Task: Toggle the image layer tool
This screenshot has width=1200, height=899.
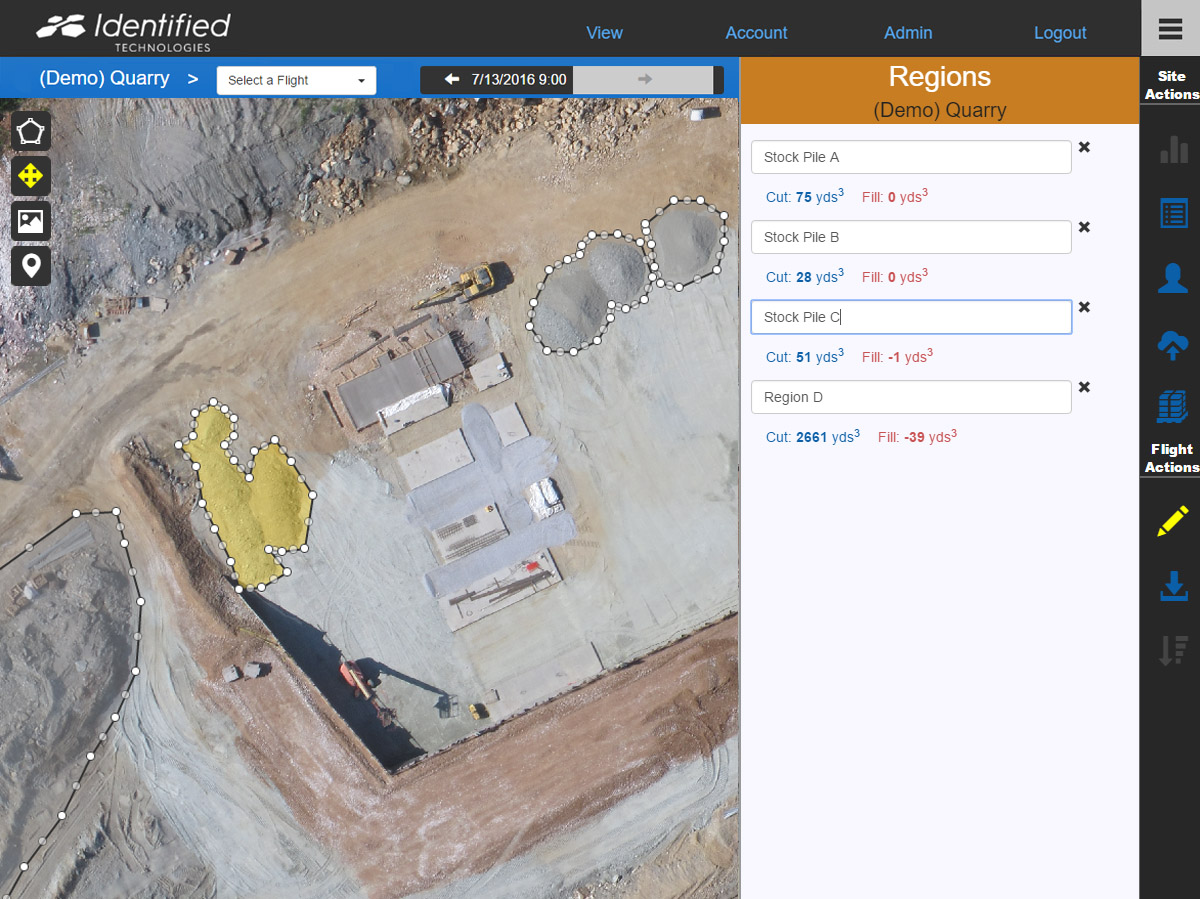Action: click(x=31, y=221)
